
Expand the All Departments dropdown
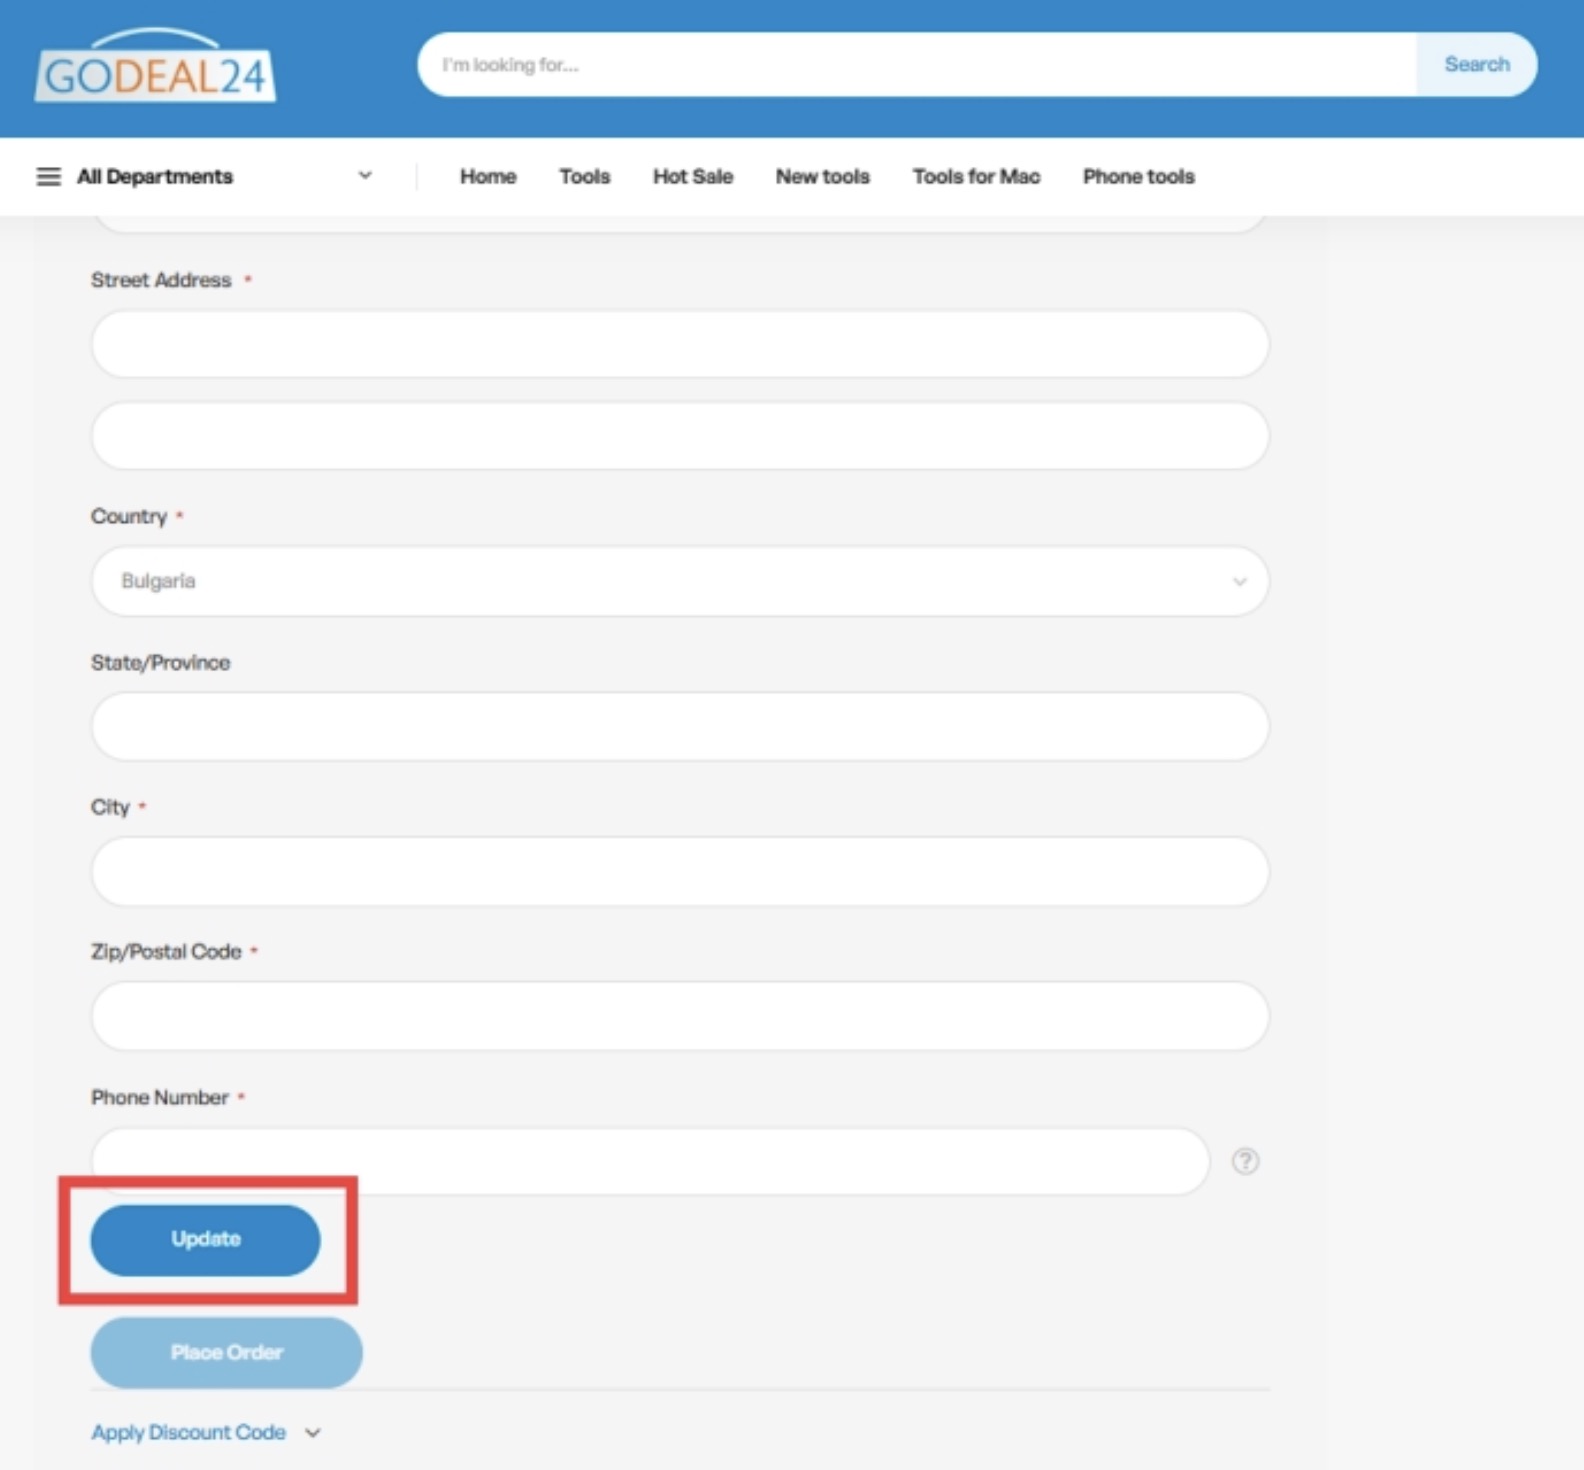coord(364,176)
